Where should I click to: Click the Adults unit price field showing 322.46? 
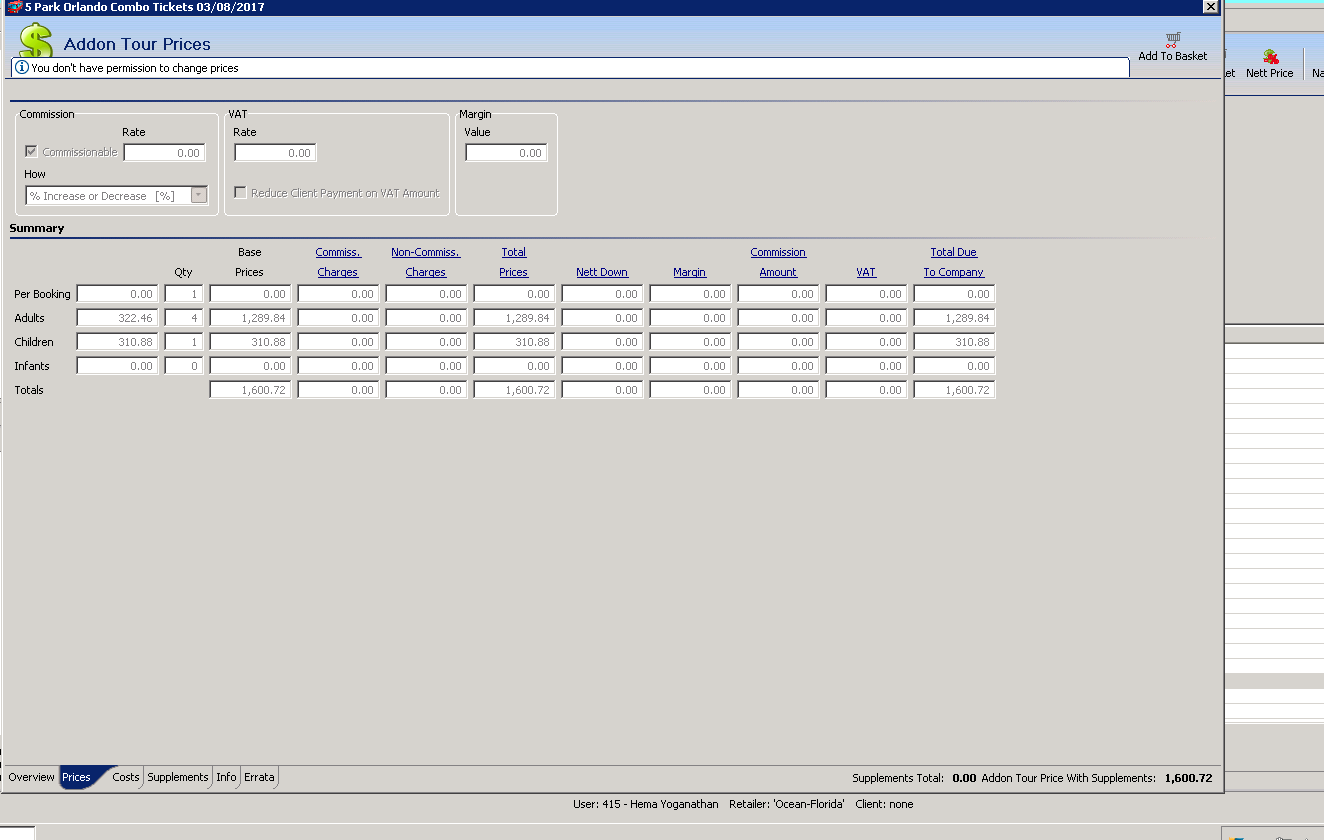coord(118,318)
